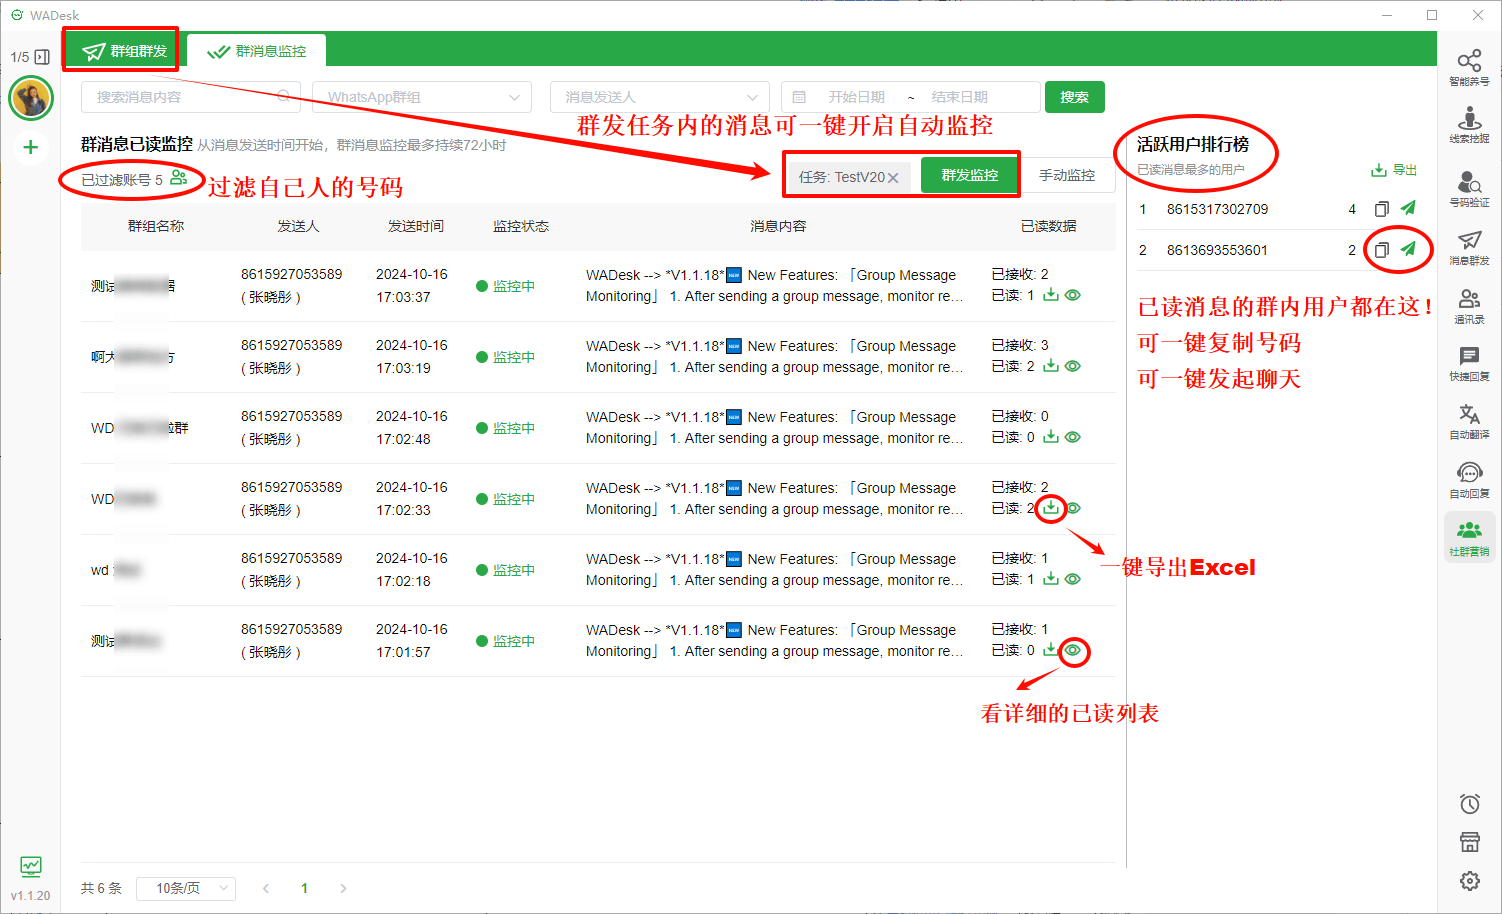Viewport: 1502px width, 914px height.
Task: Export active user ranking via 导出
Action: coord(1394,170)
